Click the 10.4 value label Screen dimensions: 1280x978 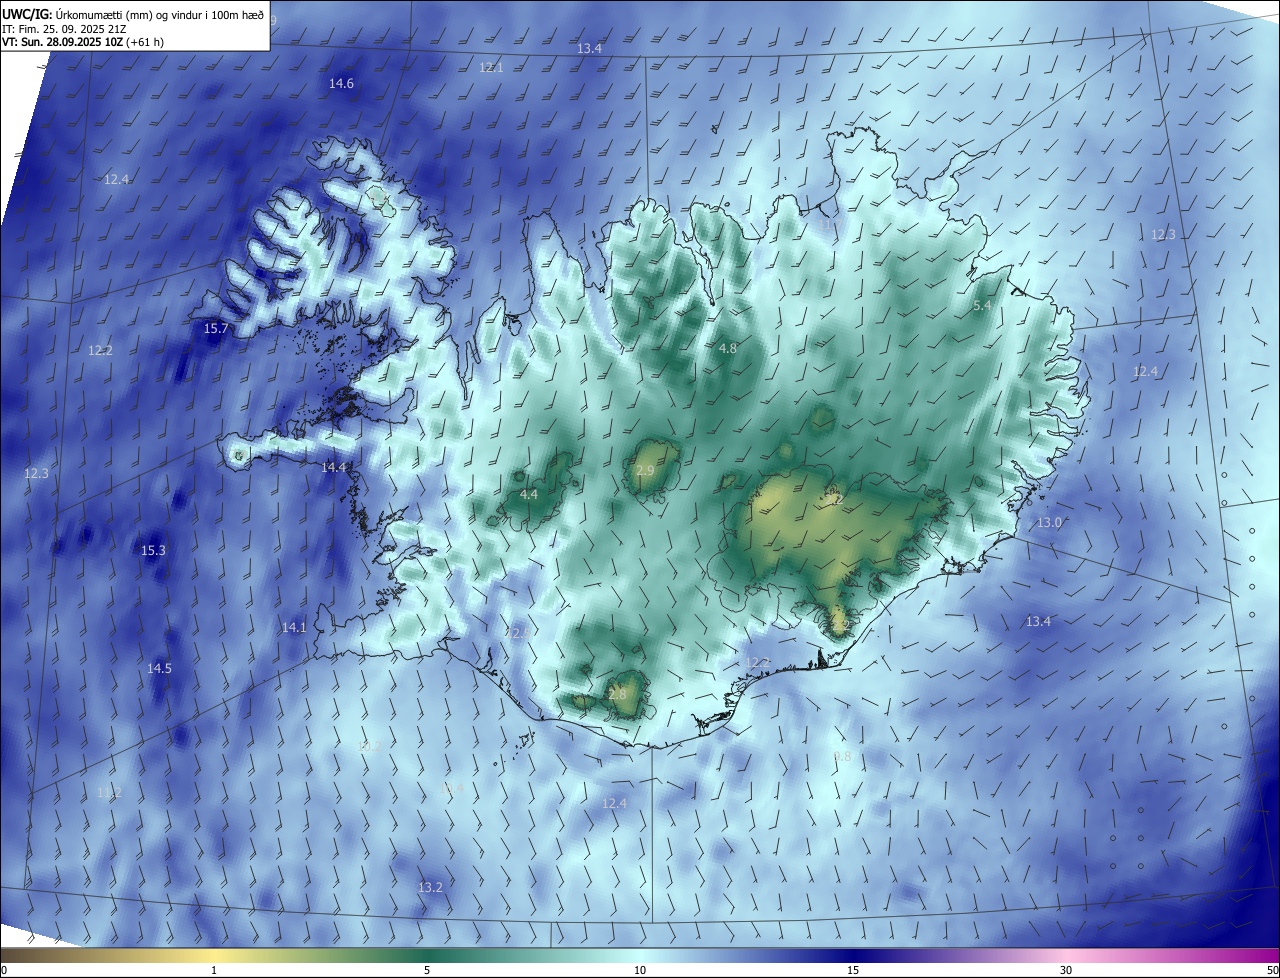coord(452,790)
